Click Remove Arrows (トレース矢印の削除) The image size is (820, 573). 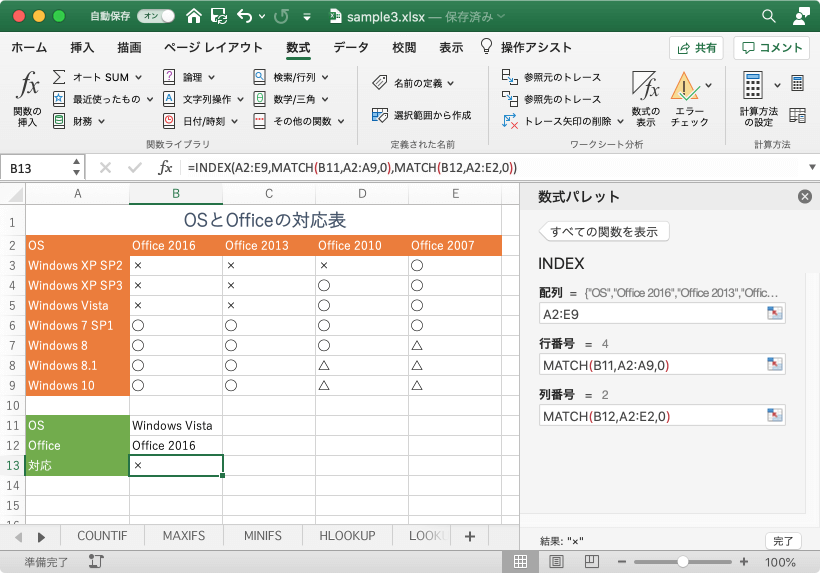(x=556, y=121)
